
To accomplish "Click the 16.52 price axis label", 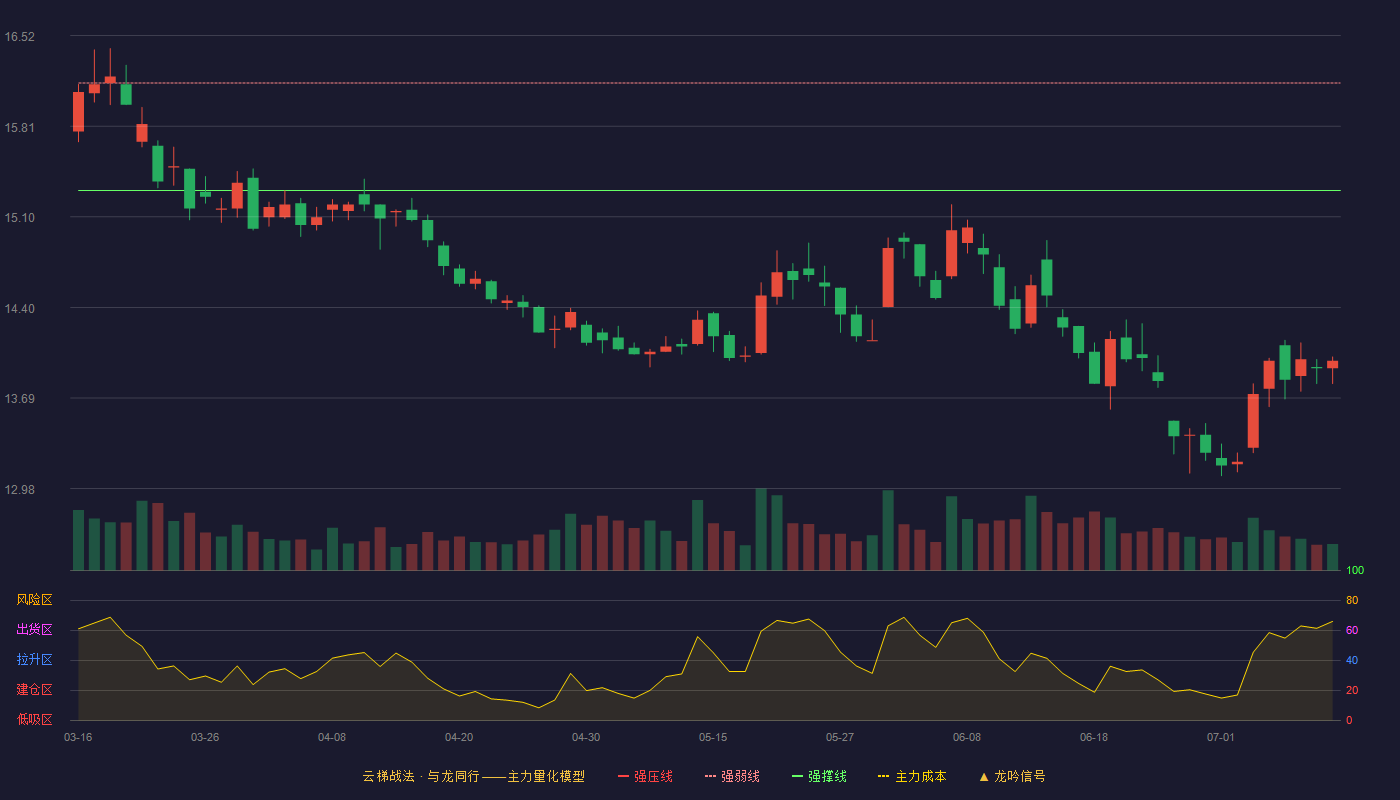I will tap(19, 37).
